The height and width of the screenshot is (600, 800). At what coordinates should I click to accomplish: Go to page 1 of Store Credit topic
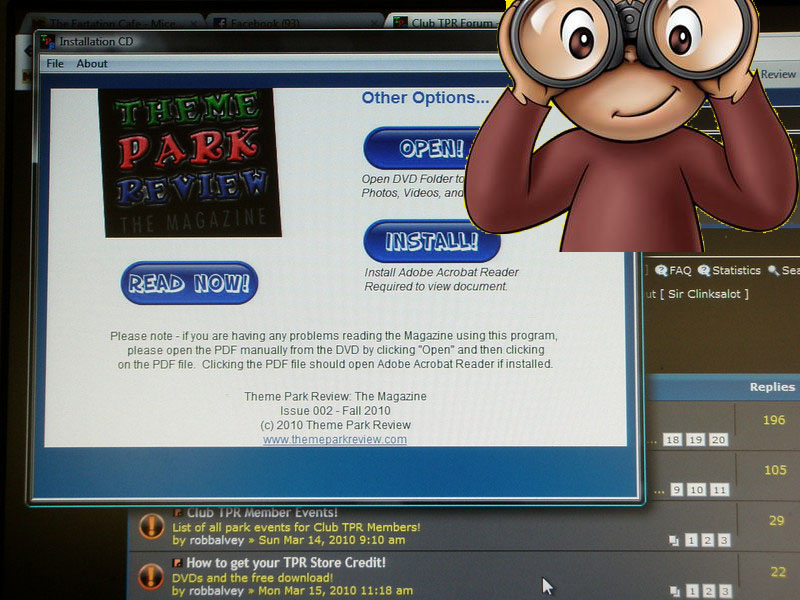692,591
